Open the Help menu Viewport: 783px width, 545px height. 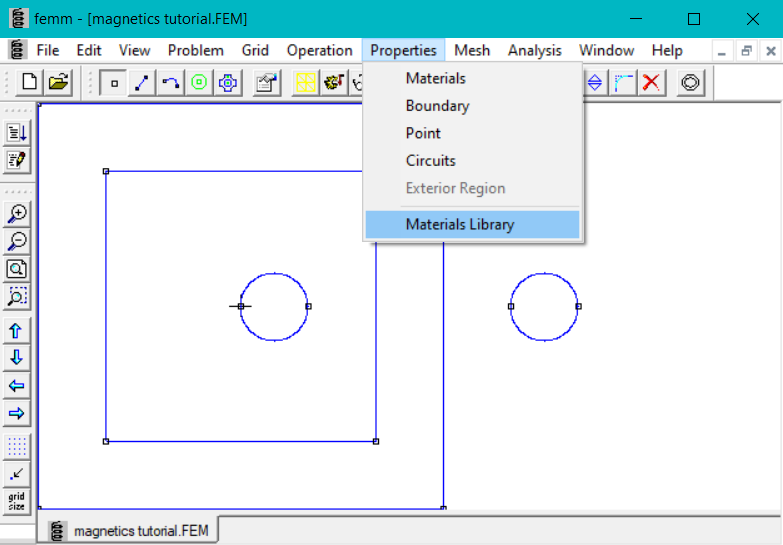(x=667, y=50)
